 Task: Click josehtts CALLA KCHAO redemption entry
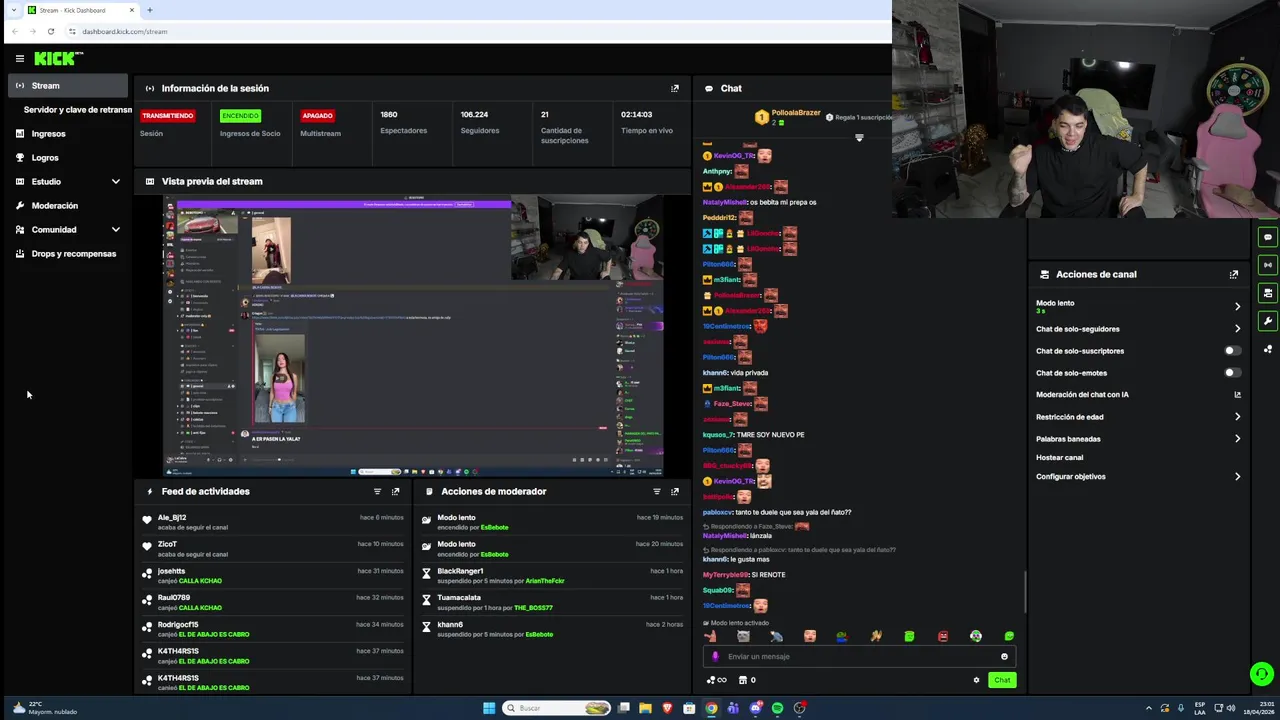click(x=273, y=576)
